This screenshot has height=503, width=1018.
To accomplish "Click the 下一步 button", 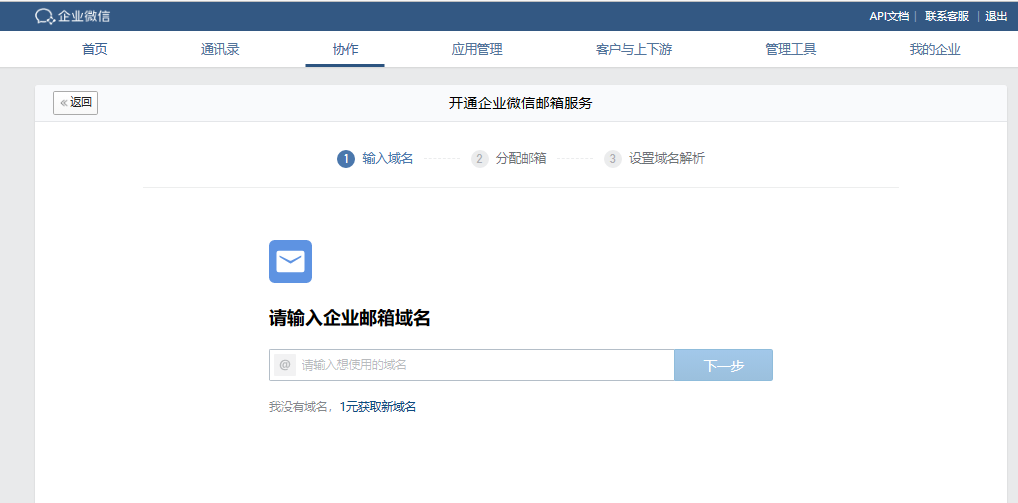I will click(x=723, y=365).
